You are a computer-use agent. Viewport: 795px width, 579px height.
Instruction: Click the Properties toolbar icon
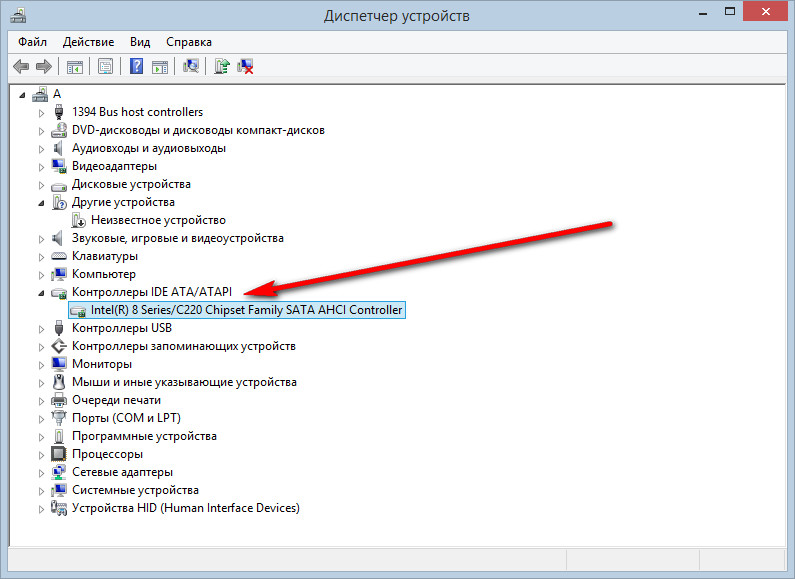pyautogui.click(x=104, y=66)
